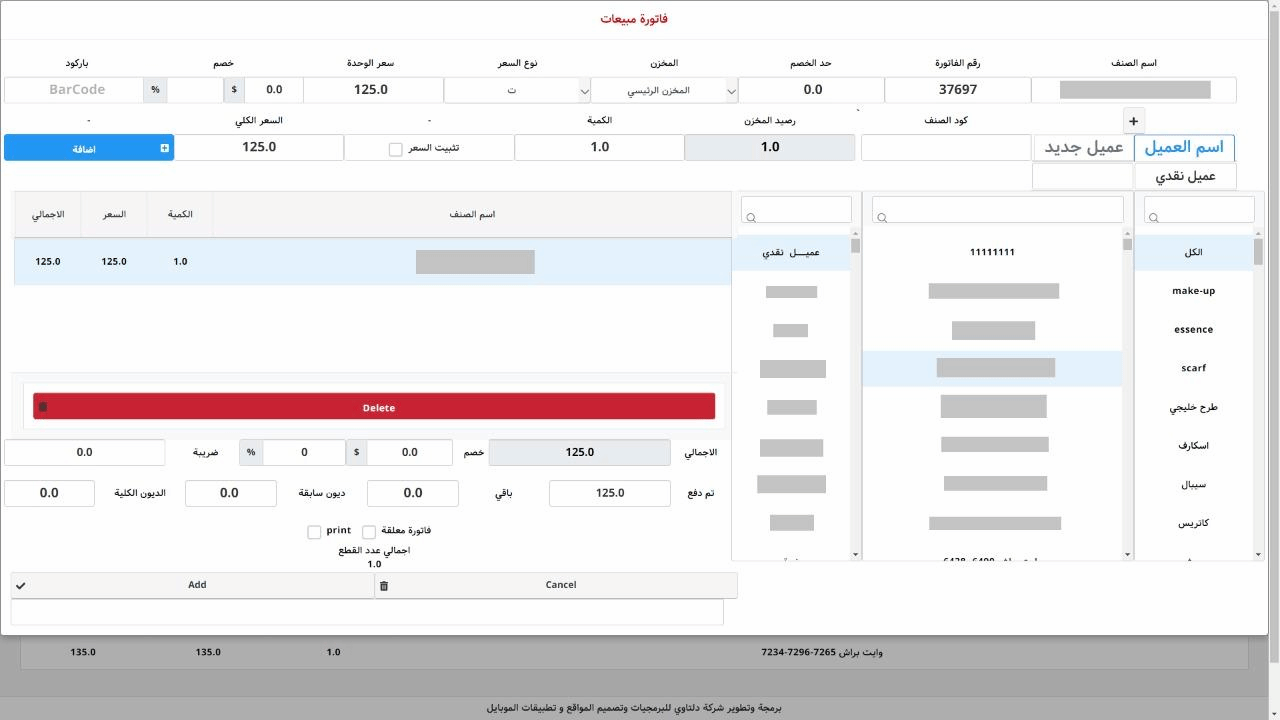This screenshot has height=720, width=1280.
Task: Click the رصيد المخزن stock field
Action: click(x=770, y=147)
